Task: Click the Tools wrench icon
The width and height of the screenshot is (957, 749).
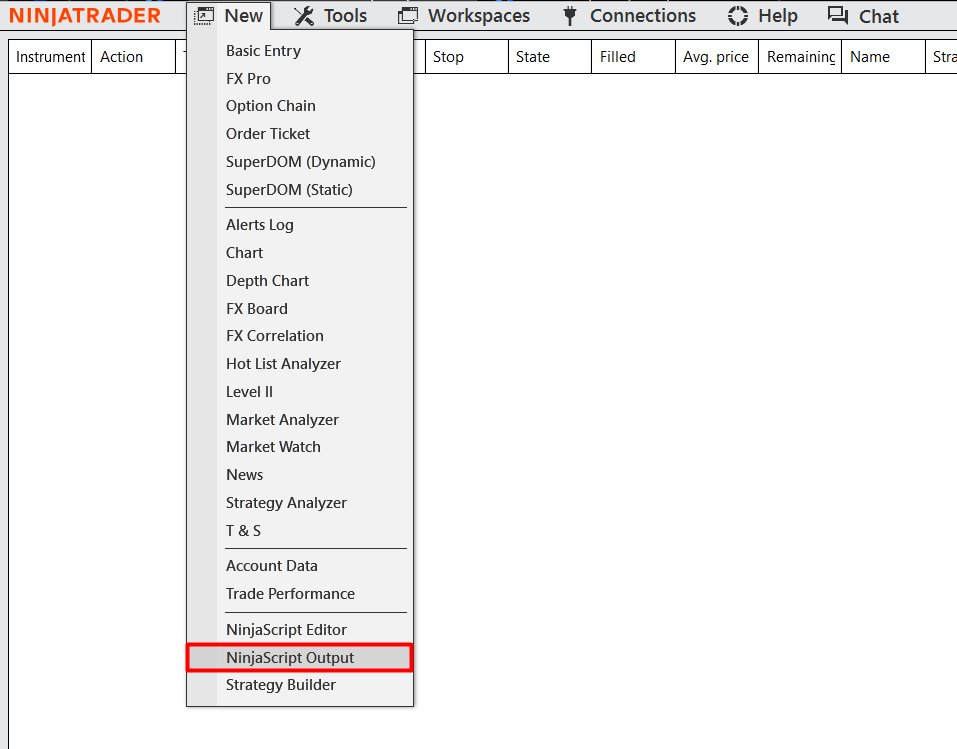Action: 303,16
